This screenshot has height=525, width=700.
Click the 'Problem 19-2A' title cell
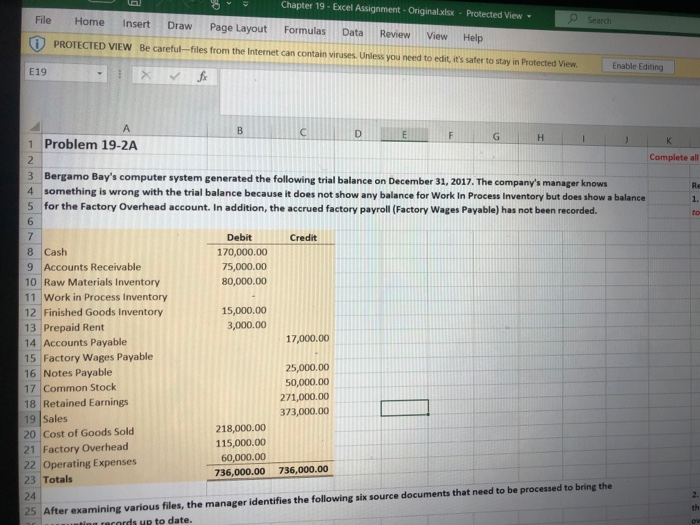click(x=91, y=145)
